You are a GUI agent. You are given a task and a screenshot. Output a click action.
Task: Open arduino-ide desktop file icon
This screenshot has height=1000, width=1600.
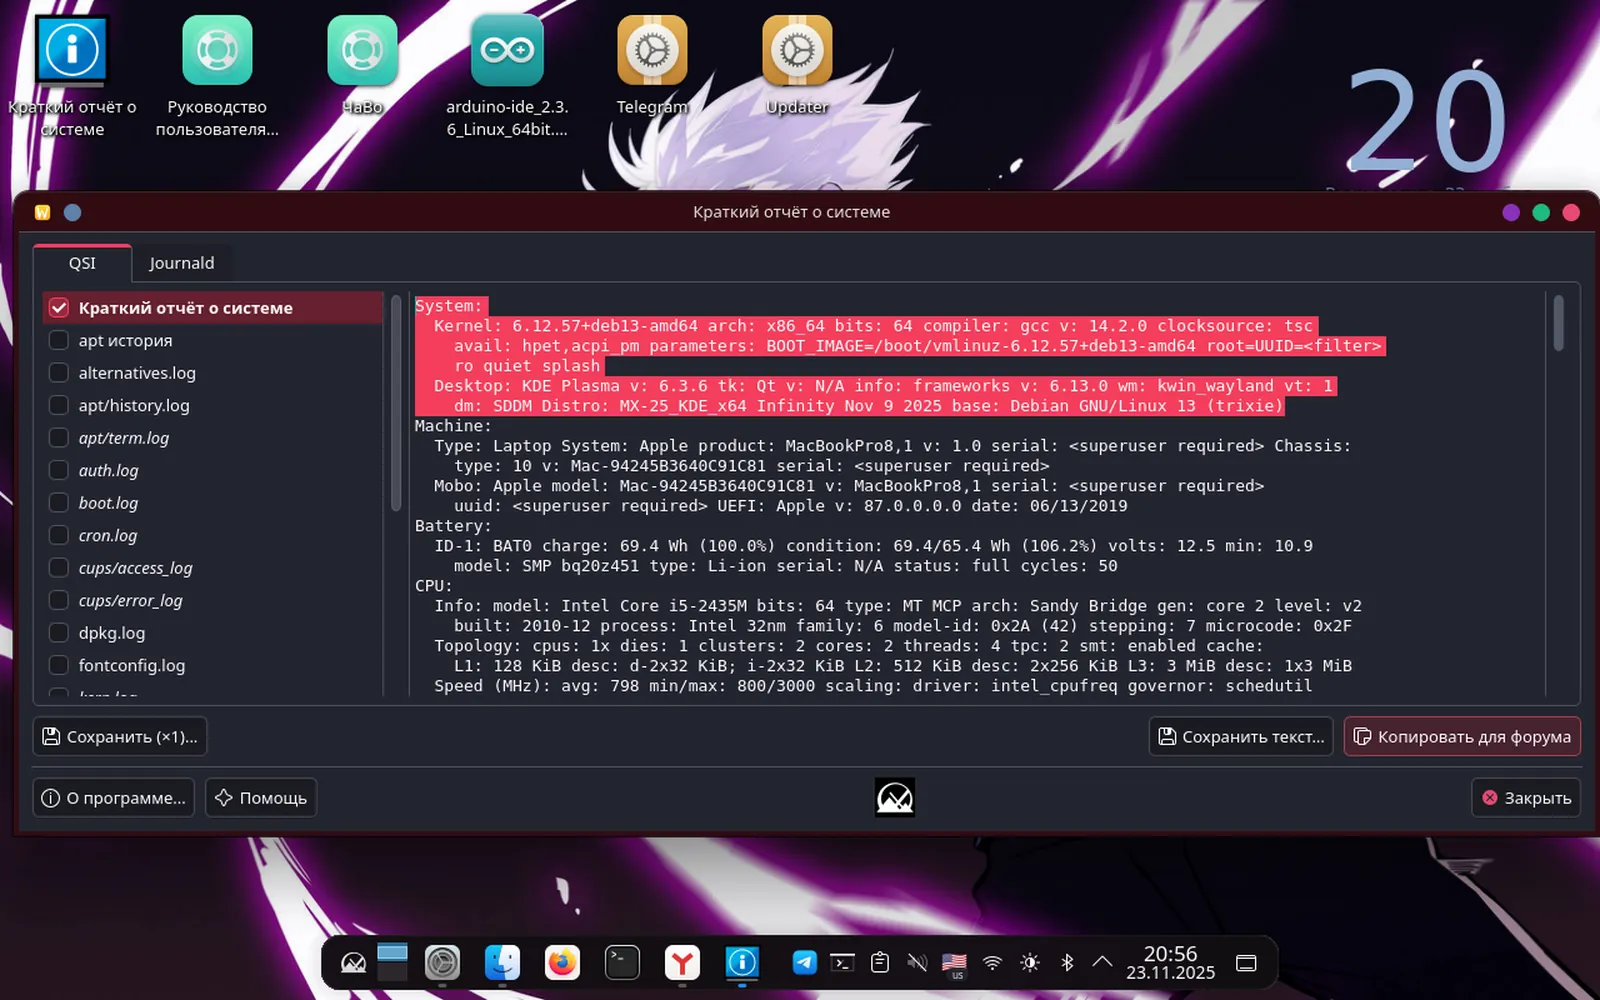click(507, 77)
